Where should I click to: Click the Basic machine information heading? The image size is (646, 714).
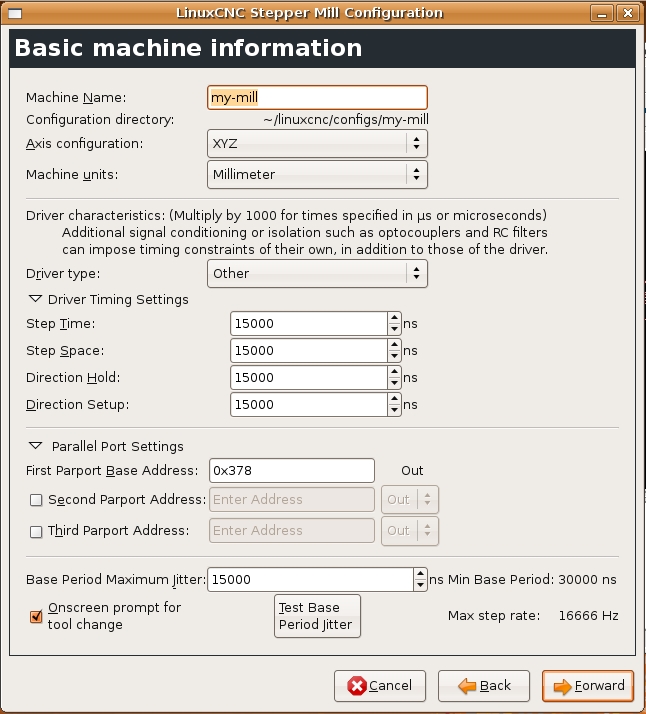[x=188, y=48]
